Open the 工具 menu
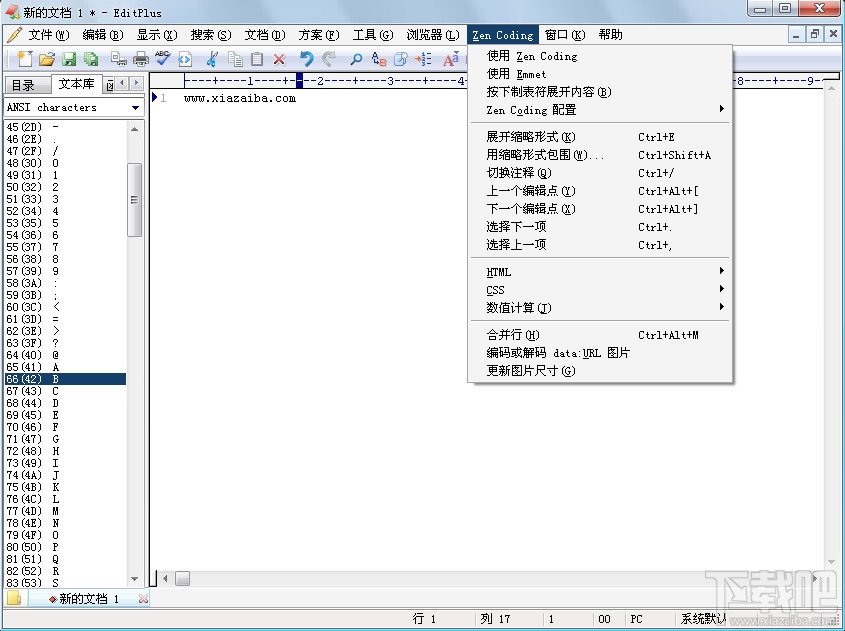Screen dimensions: 845x631 tap(372, 33)
